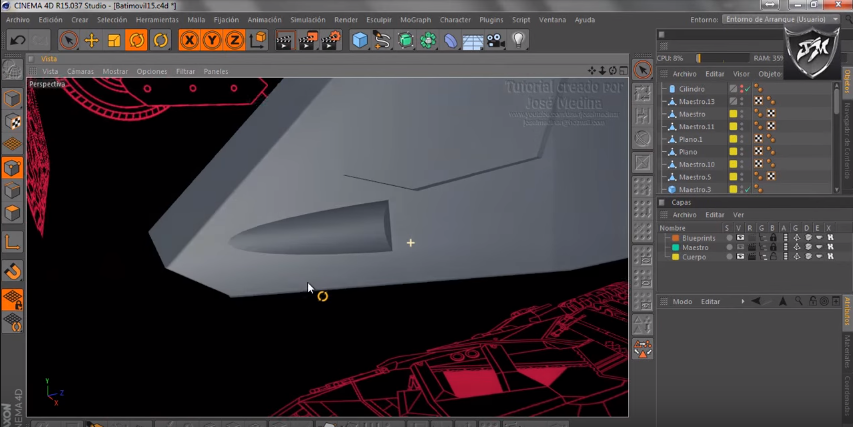Add a Cube primitive object
This screenshot has height=427, width=853.
(x=360, y=40)
